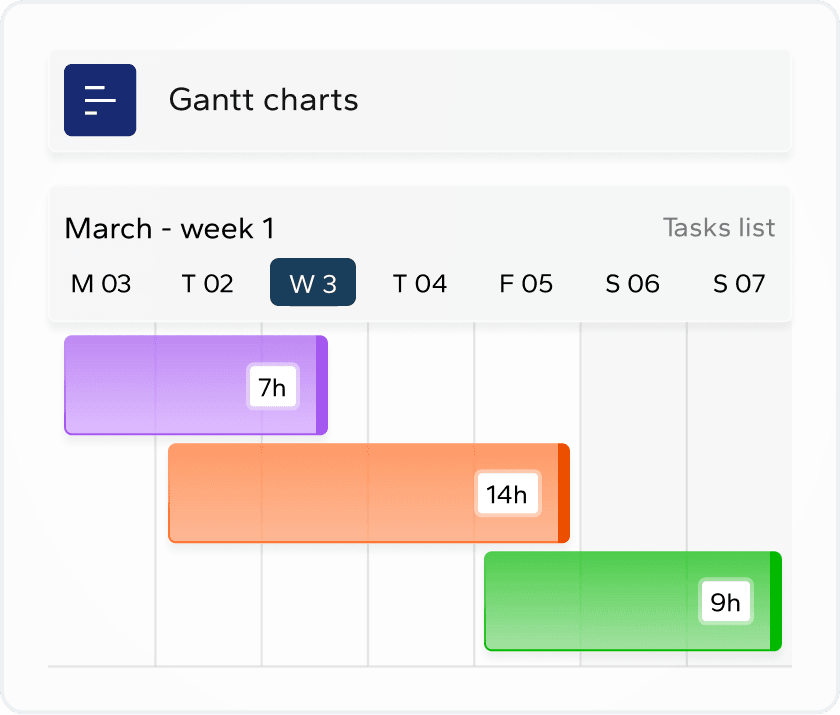This screenshot has width=840, height=715.
Task: Click the 7h duration badge
Action: 273,387
